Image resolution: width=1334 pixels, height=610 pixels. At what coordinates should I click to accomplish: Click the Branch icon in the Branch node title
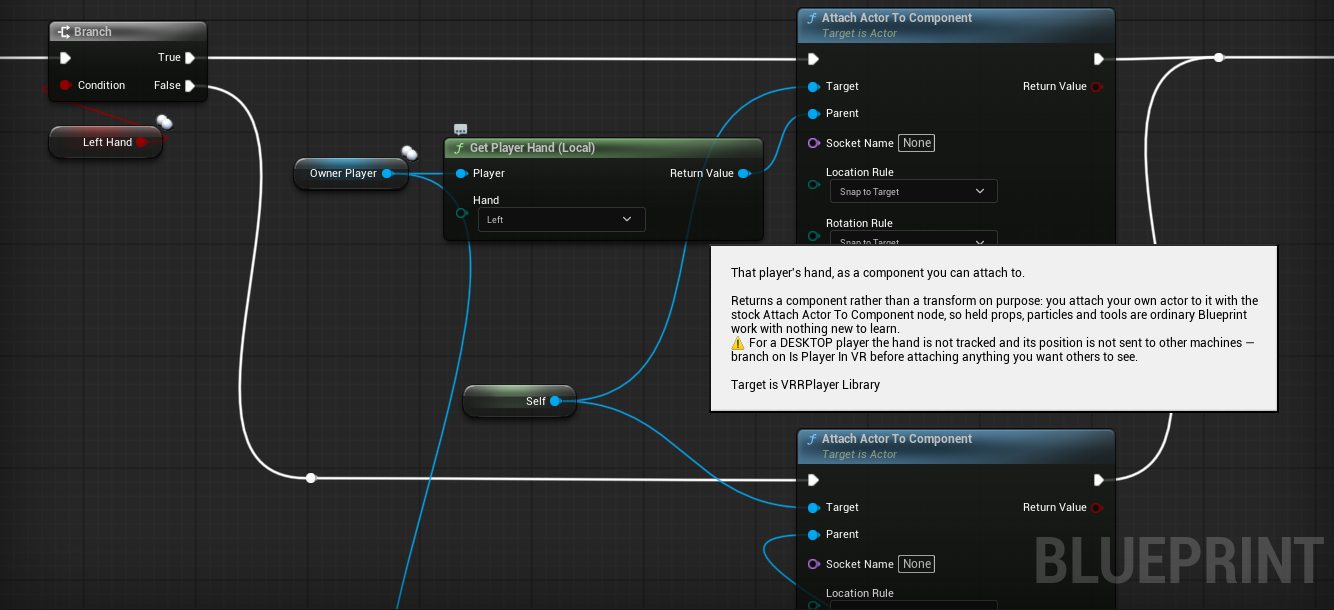[64, 32]
